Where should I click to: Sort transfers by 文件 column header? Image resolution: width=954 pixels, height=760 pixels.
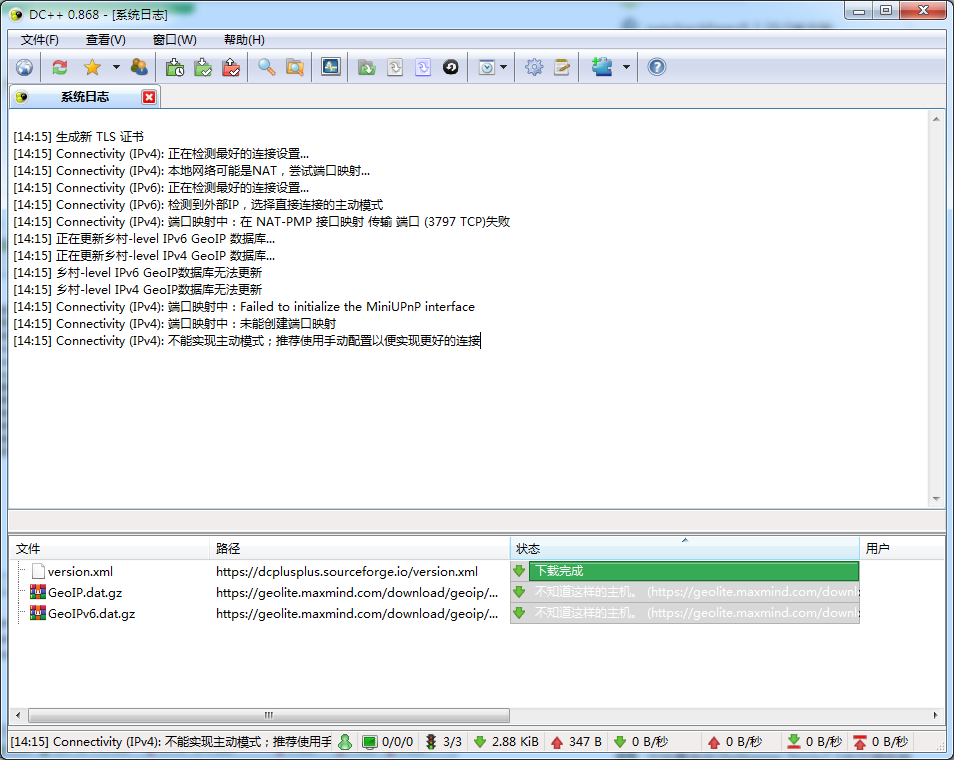110,549
